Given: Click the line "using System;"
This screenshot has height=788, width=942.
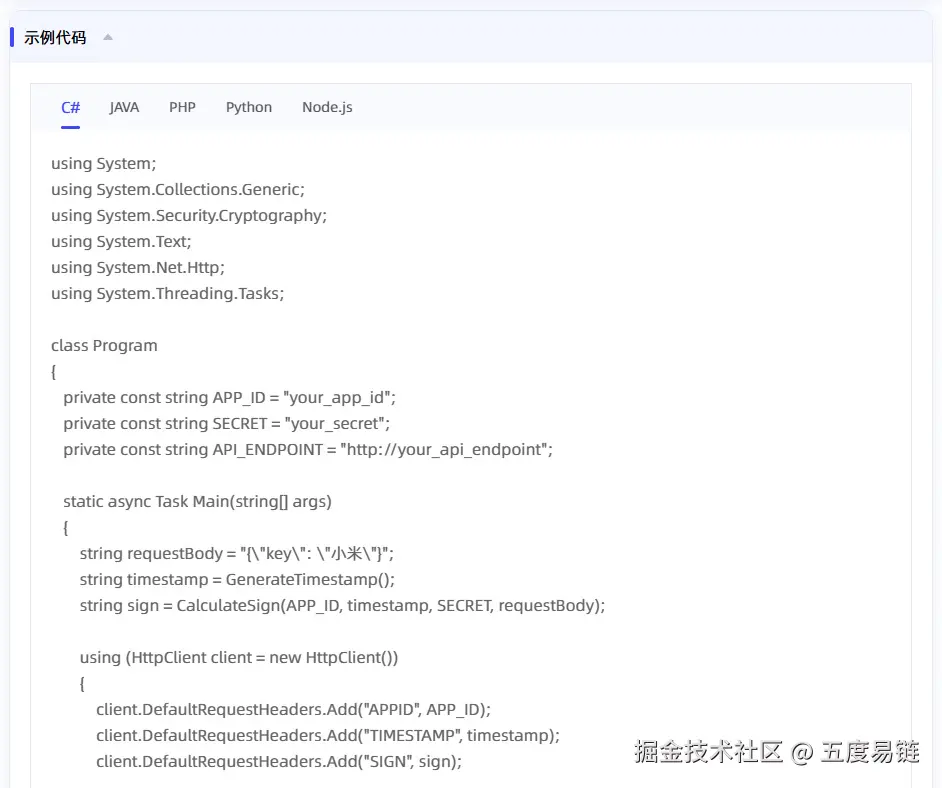Looking at the screenshot, I should (x=103, y=163).
